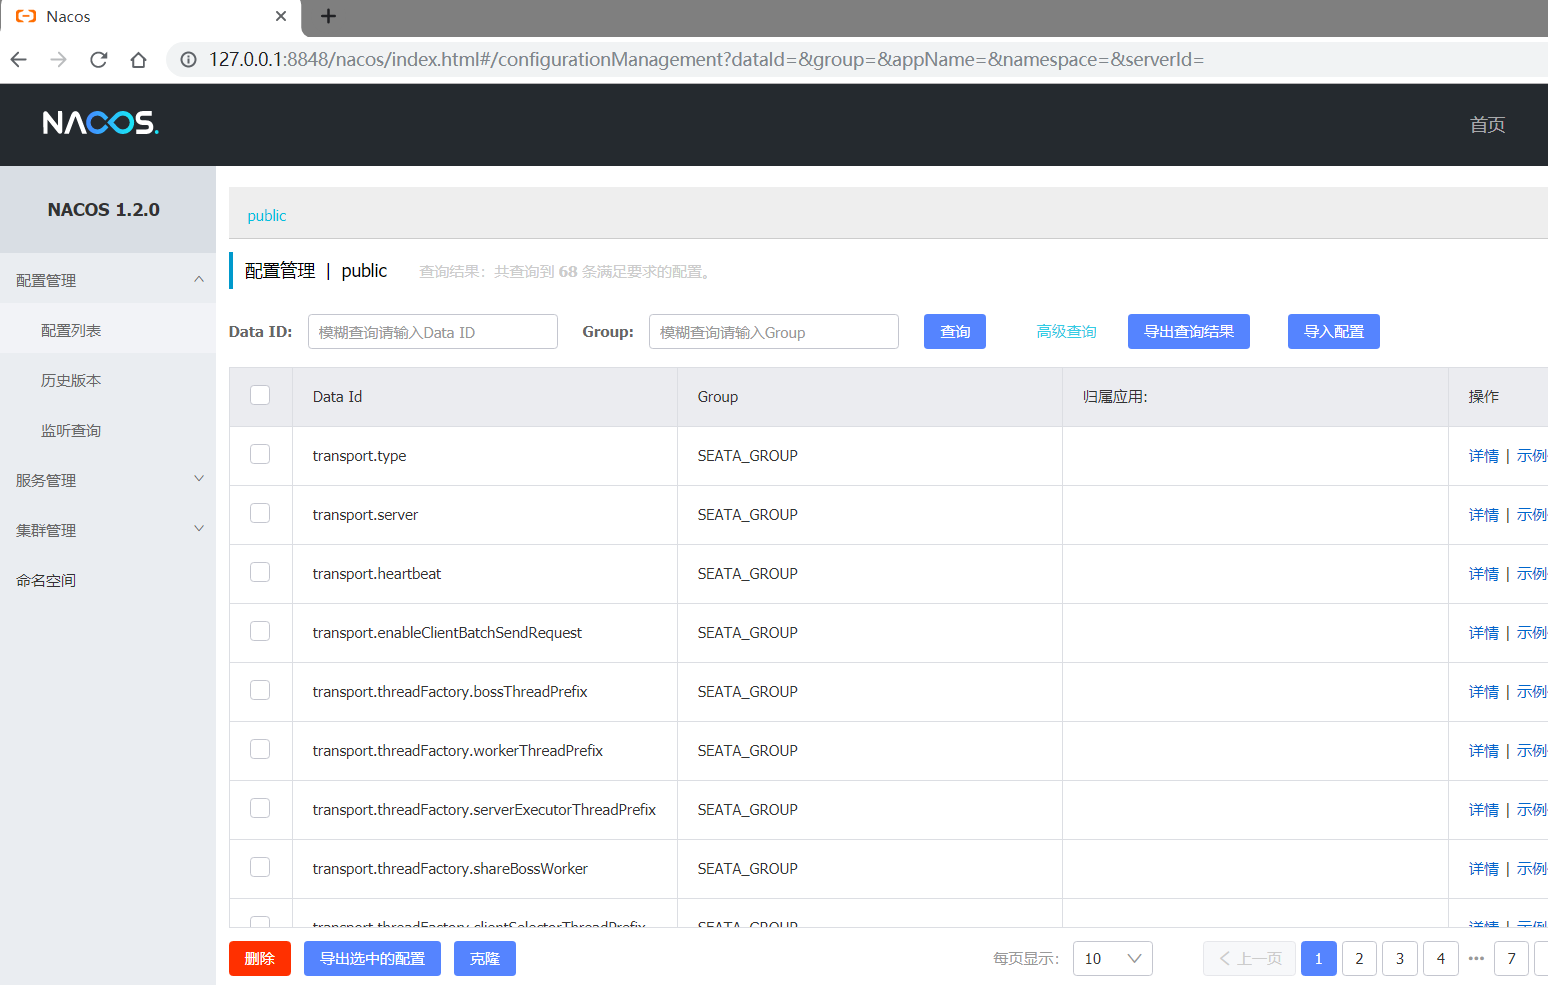Click 导出选中的配置 button
Screen dimensions: 1548x985
[372, 958]
